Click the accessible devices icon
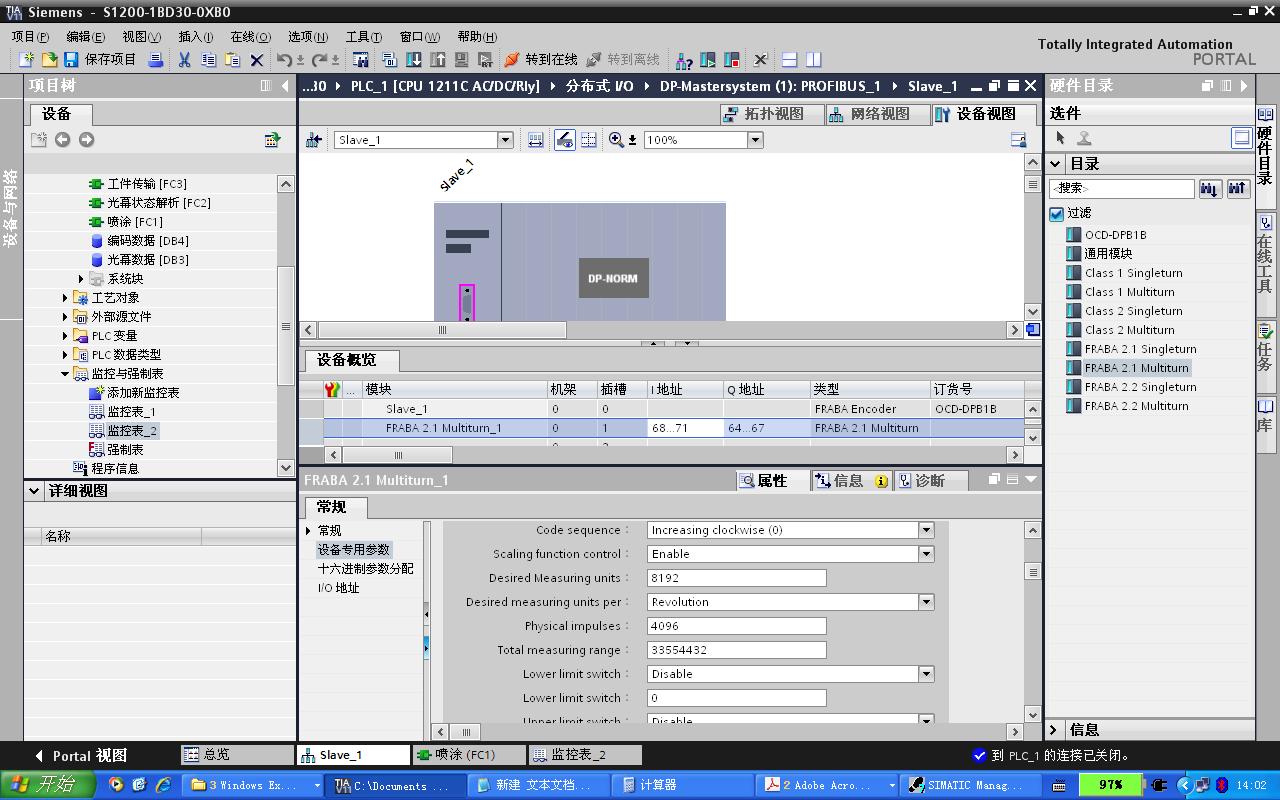Viewport: 1280px width, 800px height. pyautogui.click(x=684, y=60)
